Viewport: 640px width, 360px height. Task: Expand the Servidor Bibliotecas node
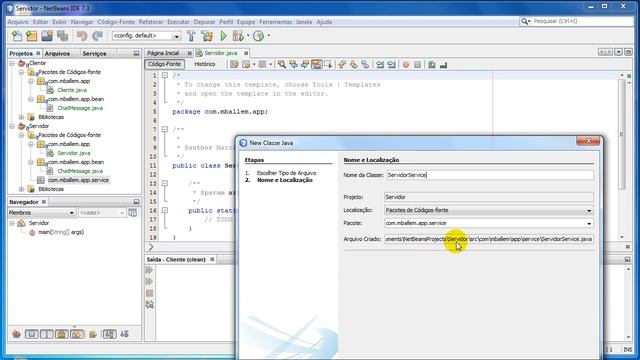tap(22, 189)
